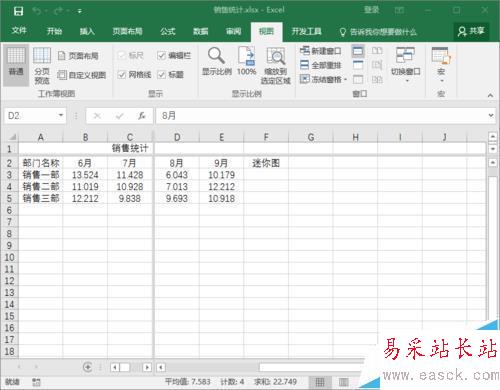The image size is (500, 390).
Task: Click the formula bar showing 8月
Action: pyautogui.click(x=320, y=116)
